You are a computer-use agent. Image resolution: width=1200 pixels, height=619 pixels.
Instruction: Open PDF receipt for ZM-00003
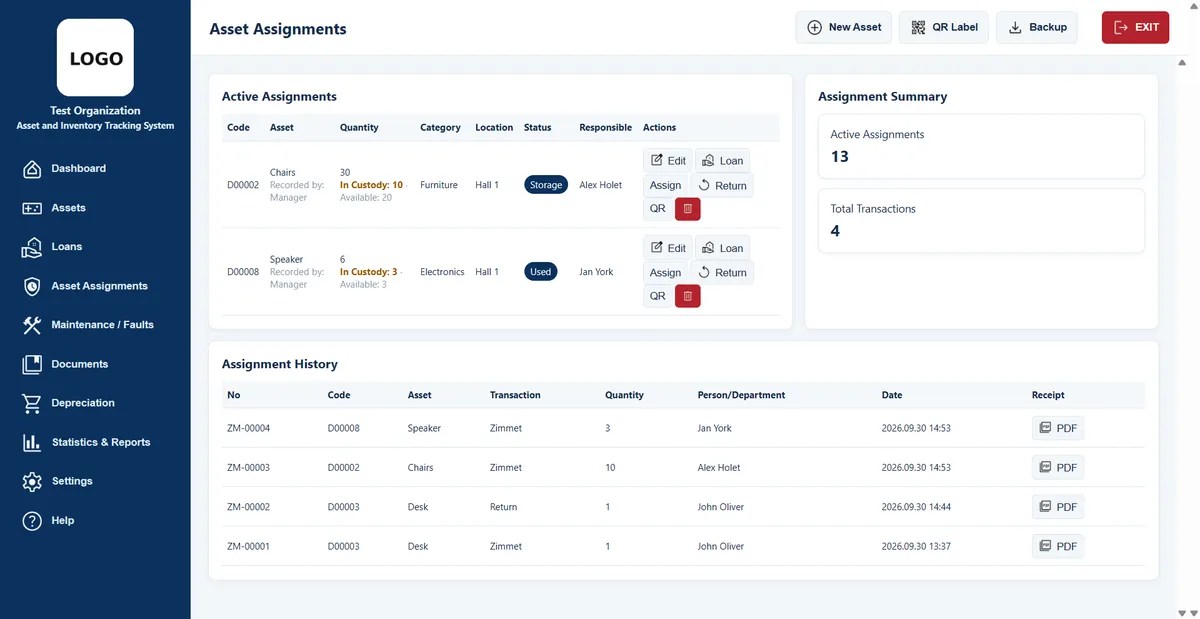point(1058,467)
